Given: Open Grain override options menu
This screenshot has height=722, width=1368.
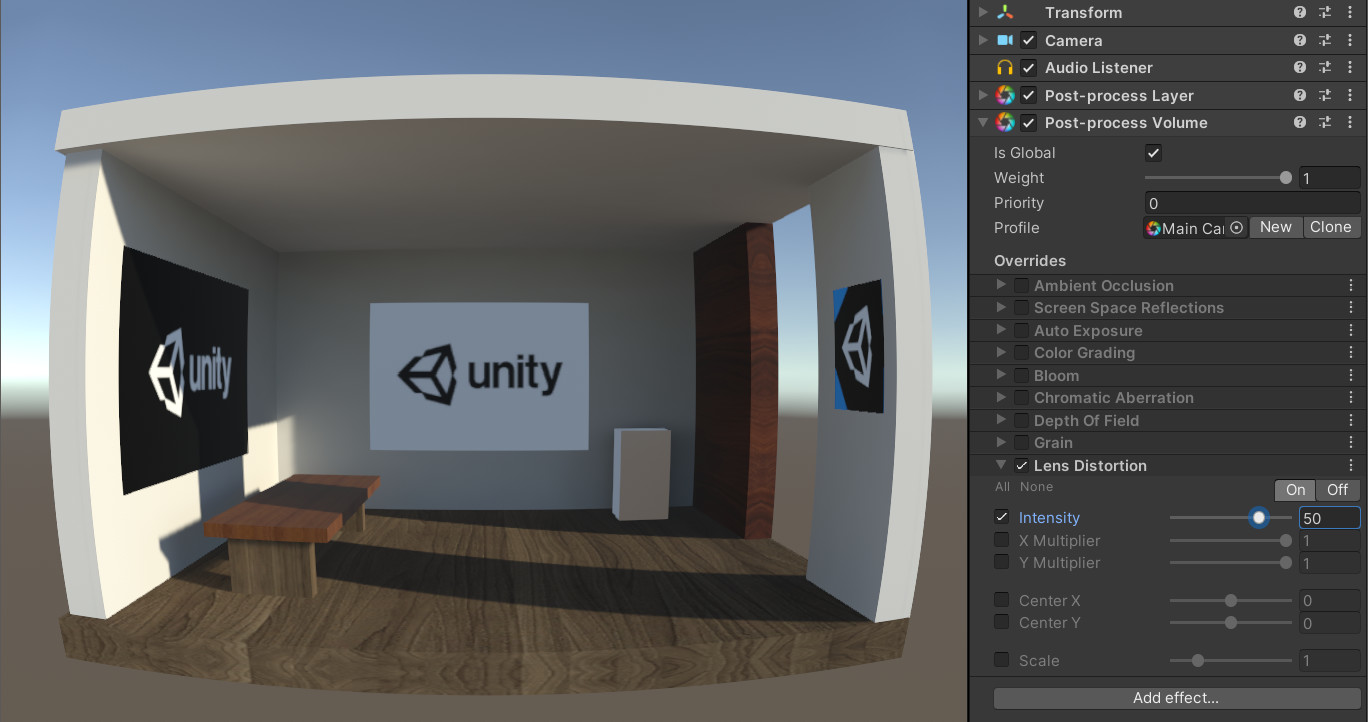Looking at the screenshot, I should click(1351, 443).
